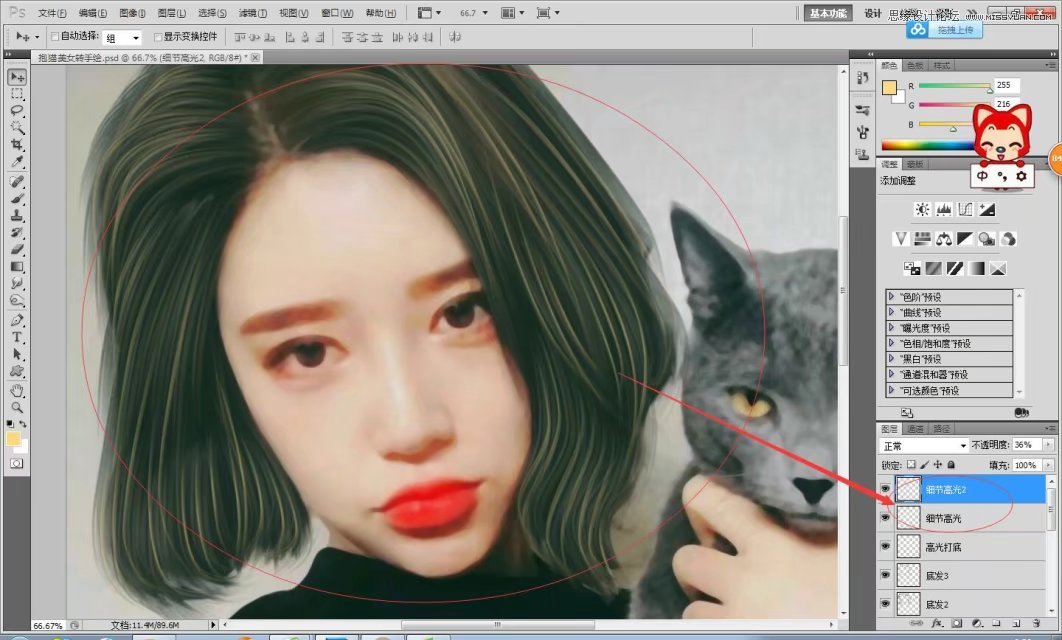
Task: Select the Lasso tool
Action: click(x=17, y=110)
